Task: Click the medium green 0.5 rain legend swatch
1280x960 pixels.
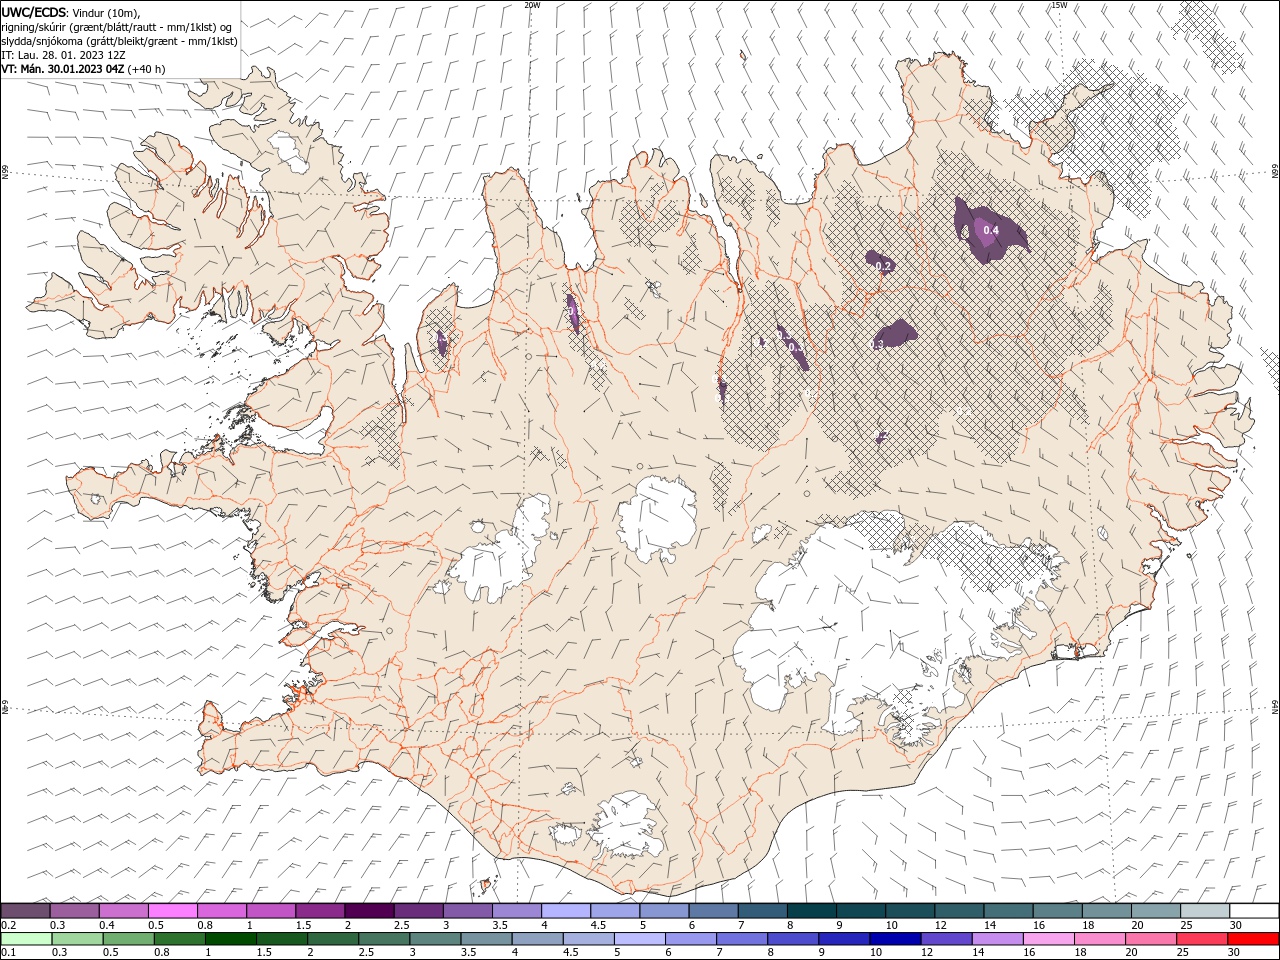Action: click(x=128, y=939)
